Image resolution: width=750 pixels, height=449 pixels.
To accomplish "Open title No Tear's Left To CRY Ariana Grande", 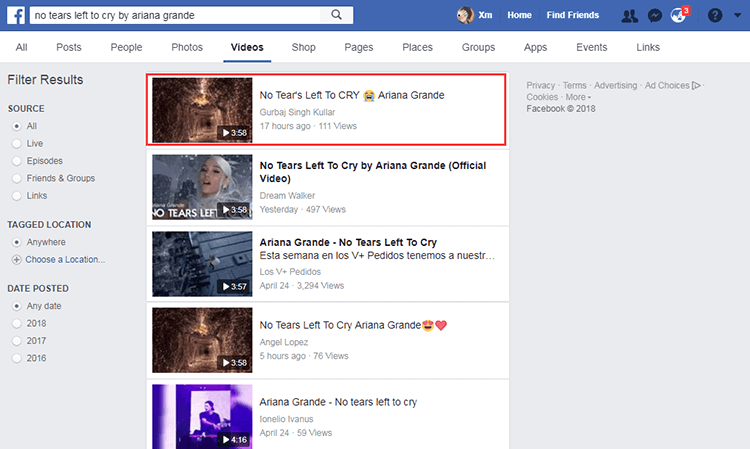I will [352, 95].
